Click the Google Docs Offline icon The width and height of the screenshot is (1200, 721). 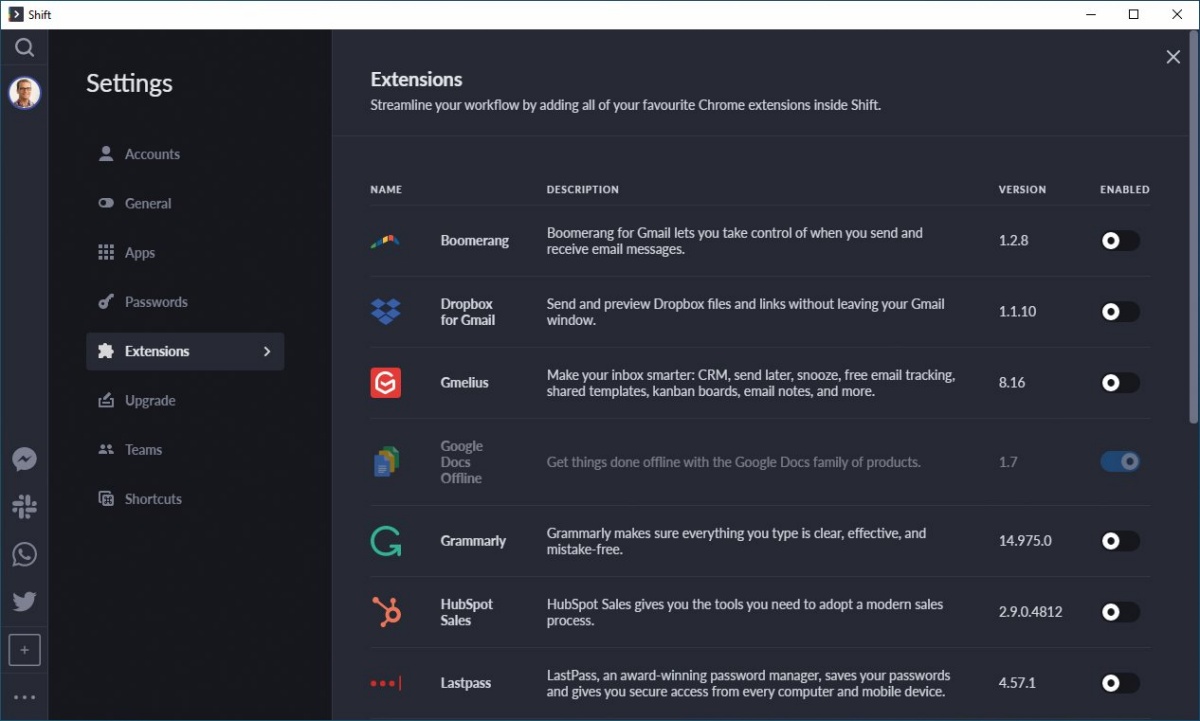point(385,462)
